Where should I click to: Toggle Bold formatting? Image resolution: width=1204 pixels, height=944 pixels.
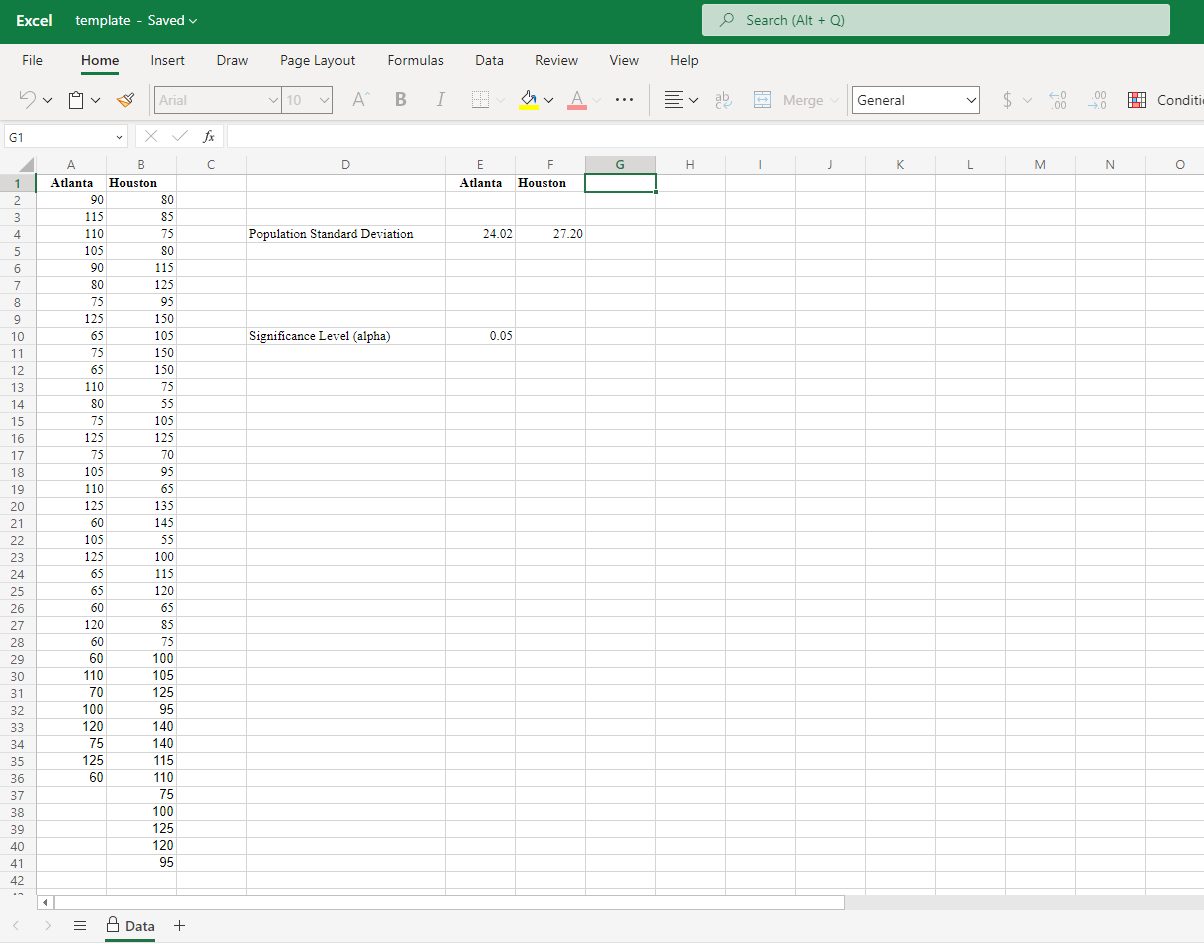[x=401, y=100]
